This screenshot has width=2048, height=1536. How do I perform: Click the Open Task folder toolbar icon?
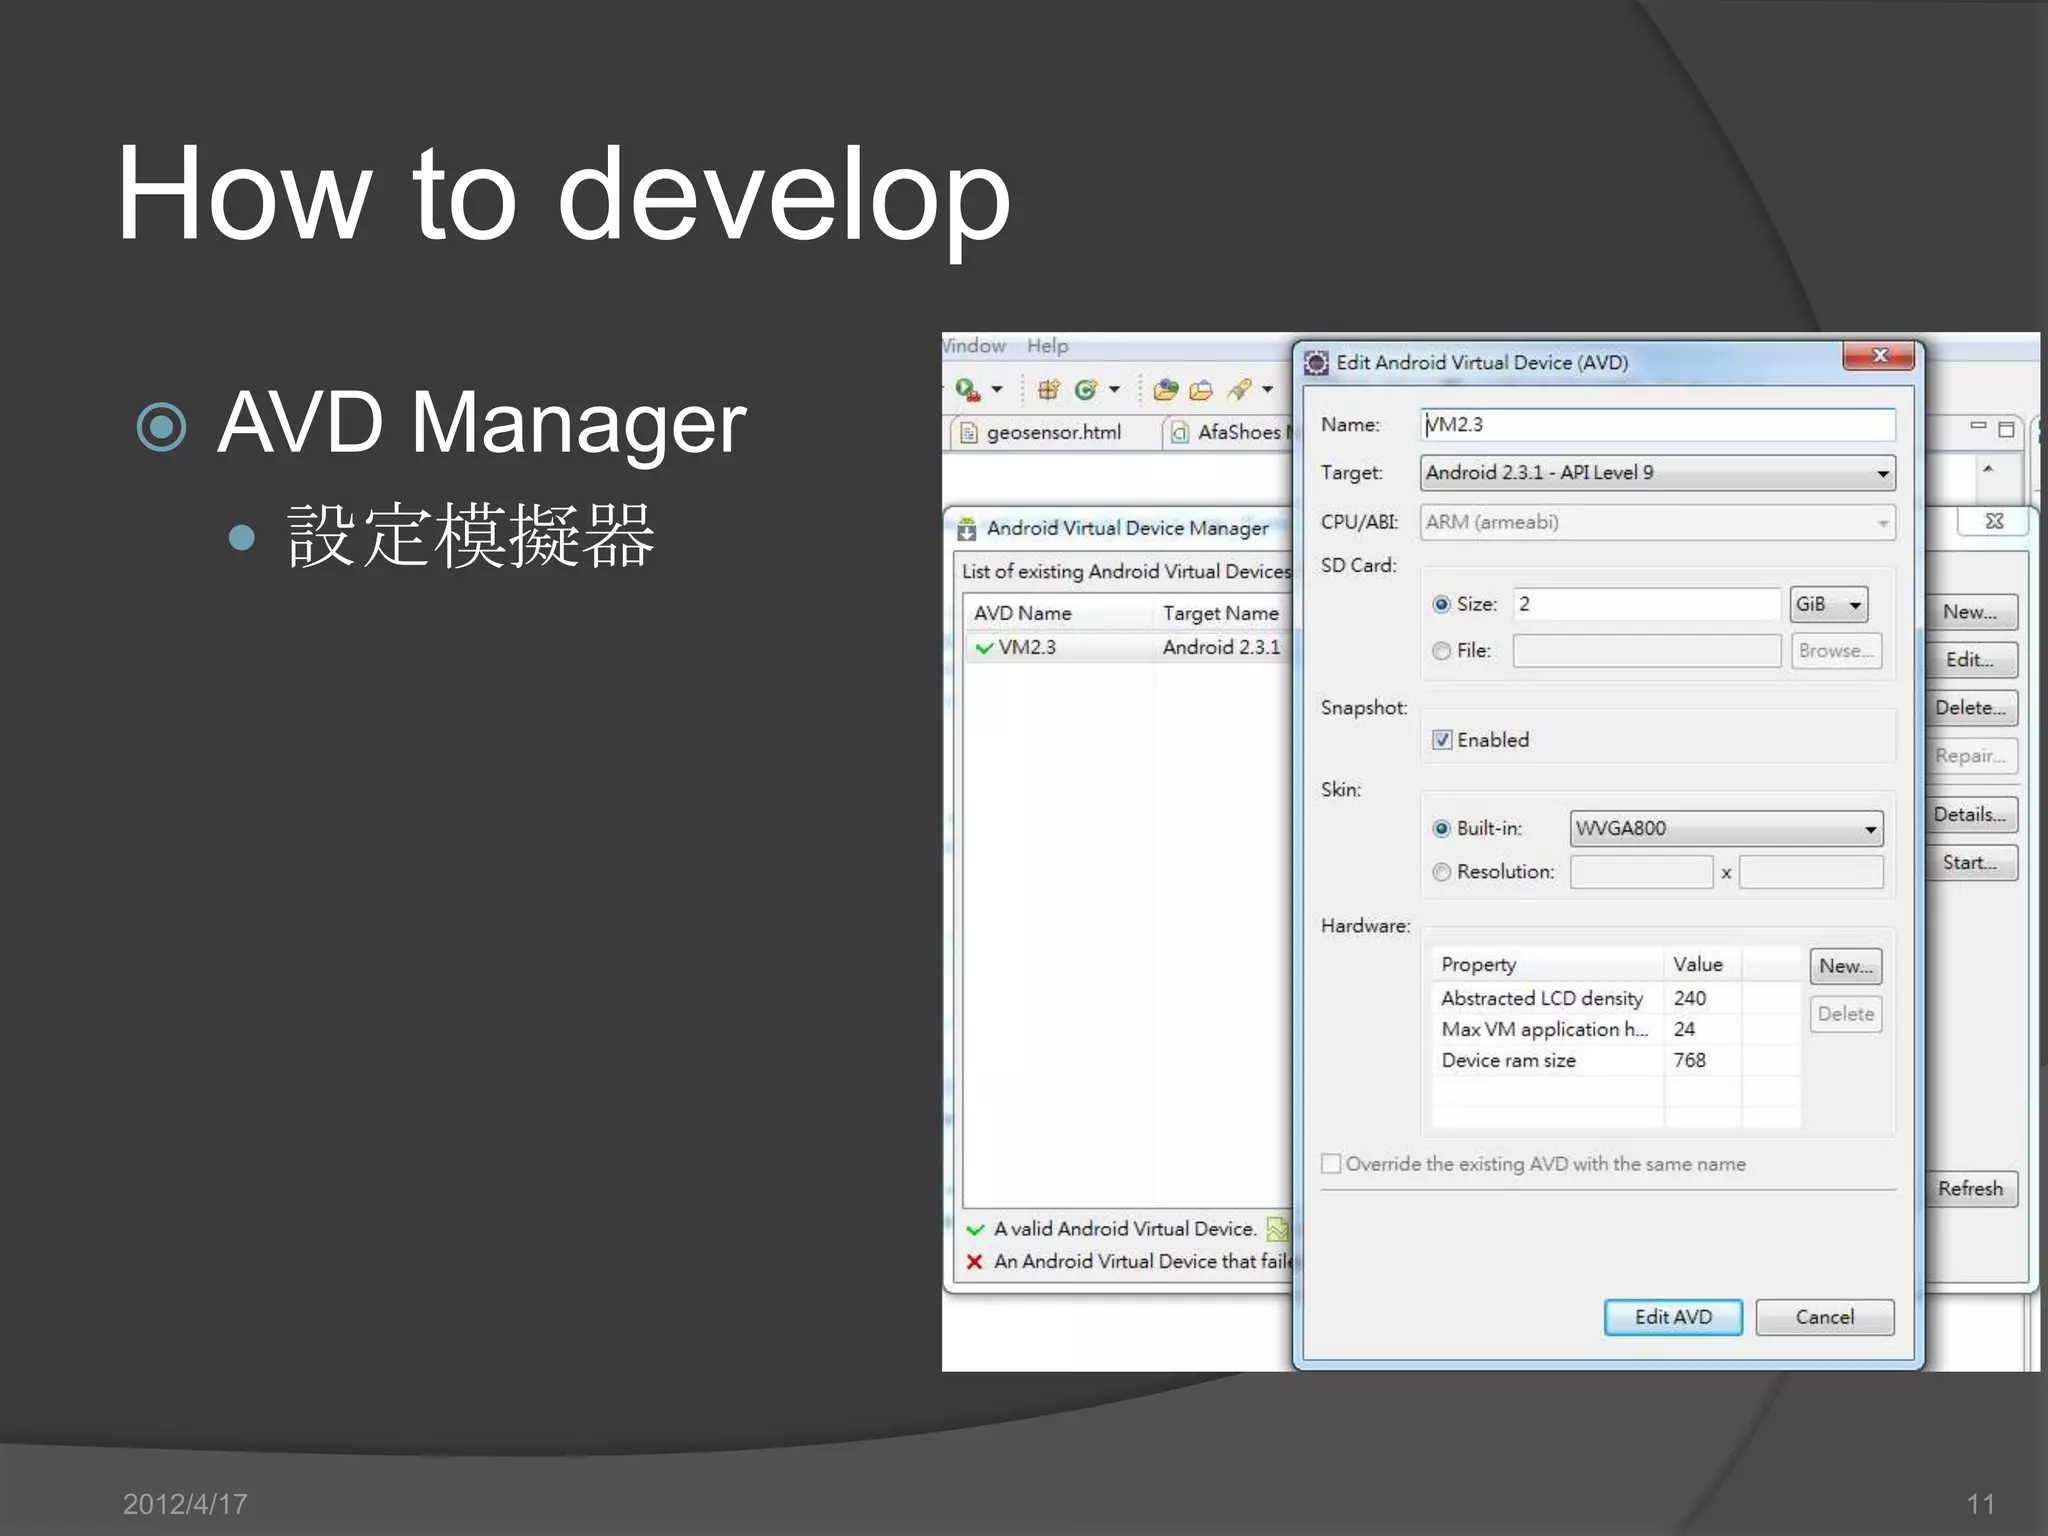[1201, 390]
